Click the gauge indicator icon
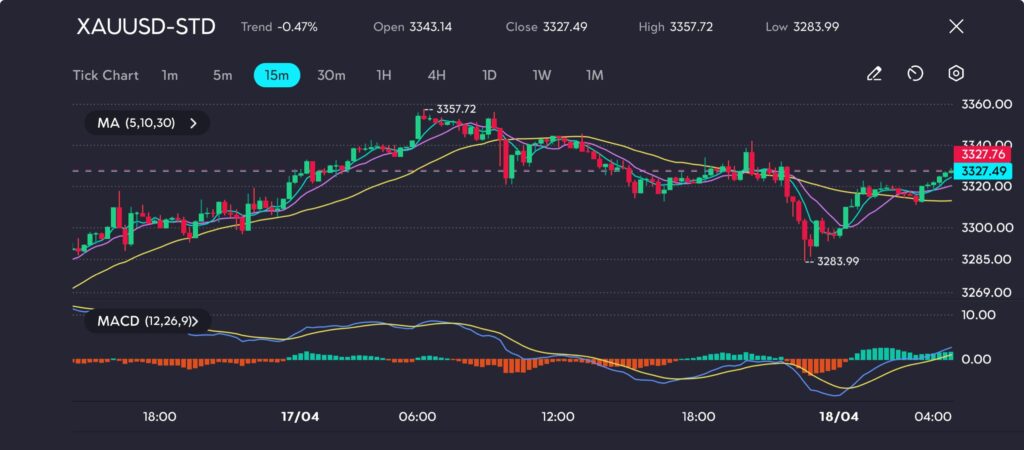This screenshot has height=450, width=1024. pos(915,74)
